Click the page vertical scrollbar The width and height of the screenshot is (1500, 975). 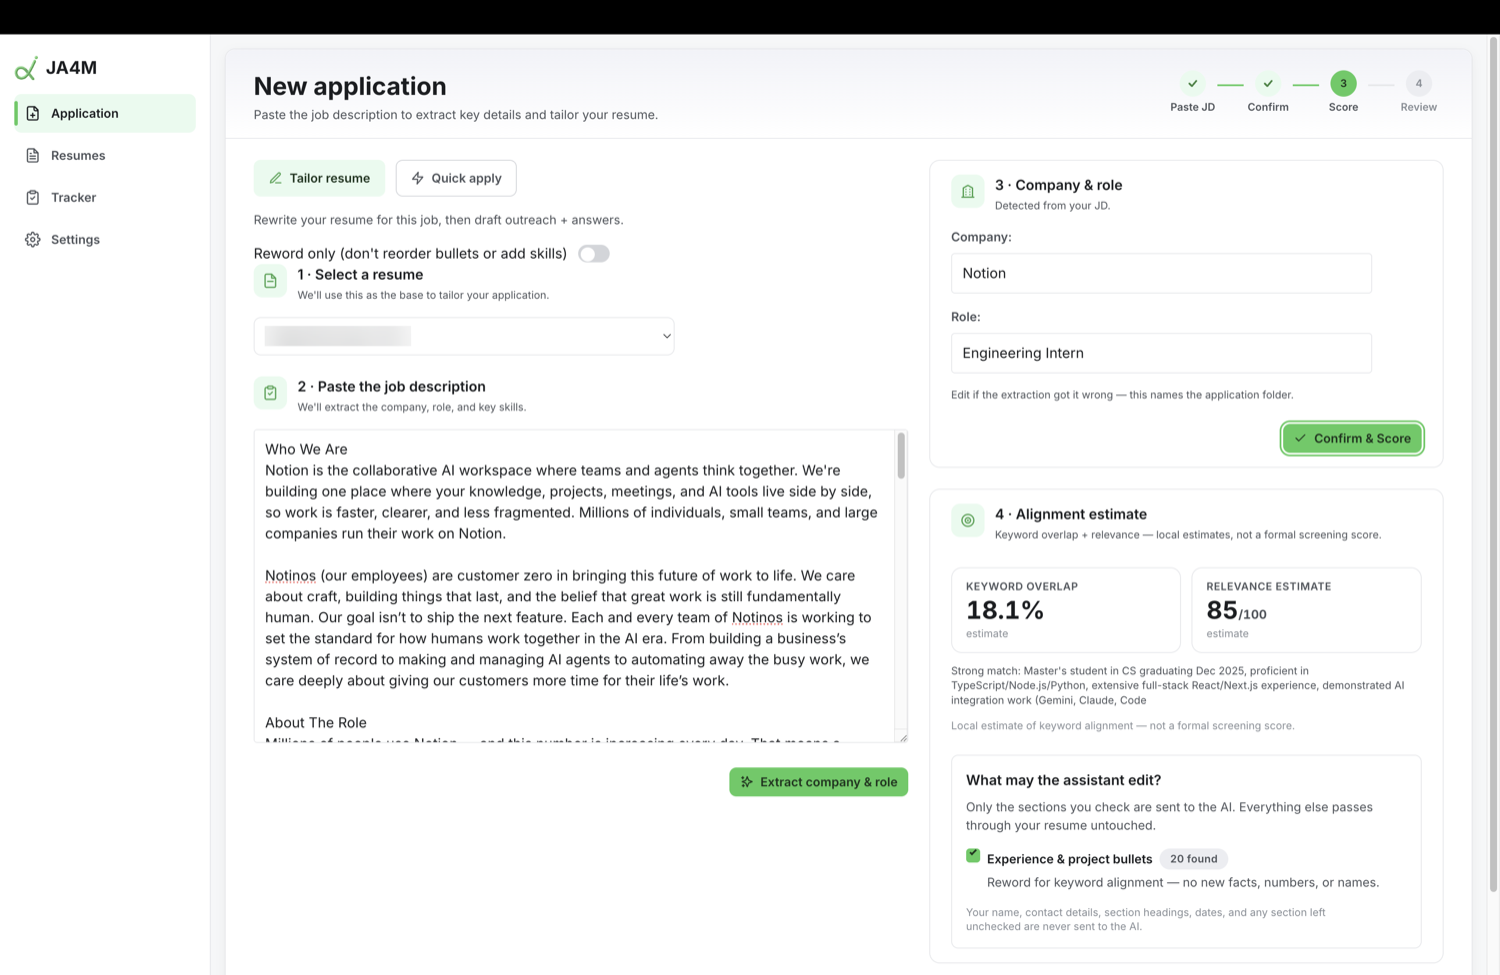[x=1494, y=463]
